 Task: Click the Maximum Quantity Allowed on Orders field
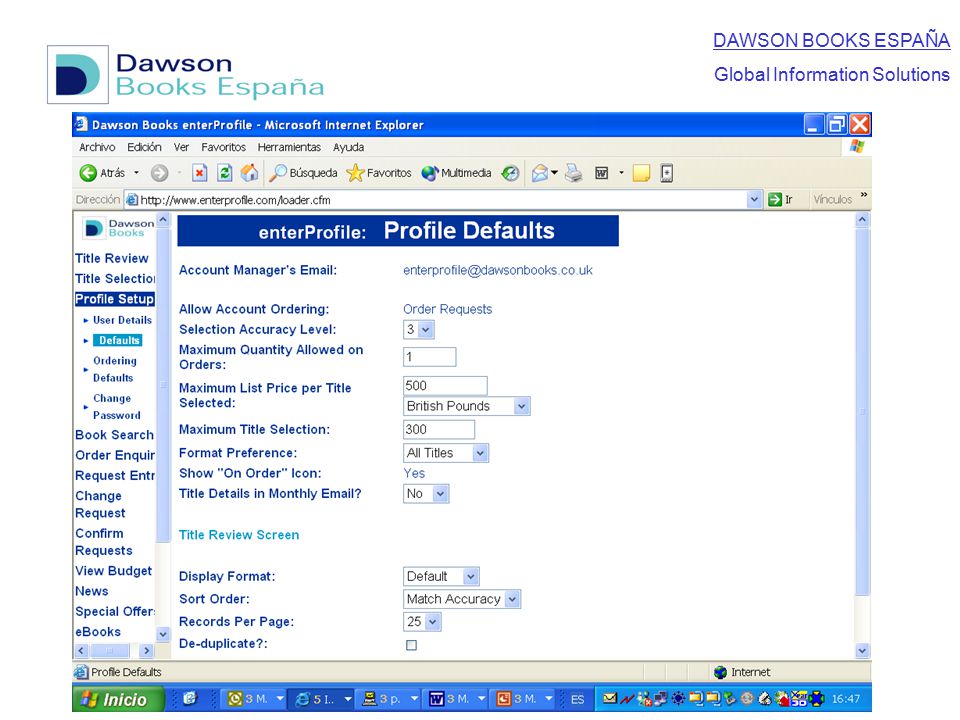click(429, 356)
